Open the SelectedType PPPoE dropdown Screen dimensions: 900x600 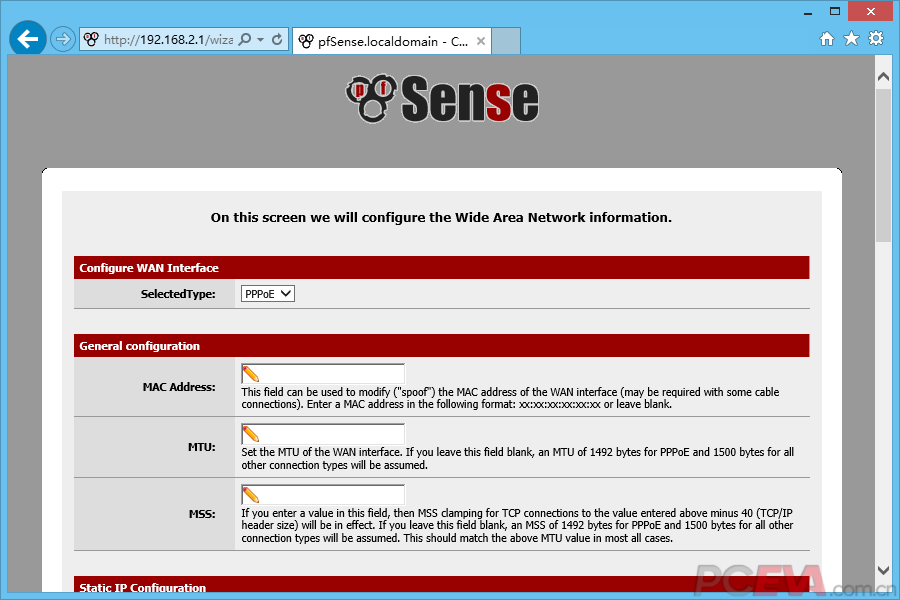pos(268,294)
